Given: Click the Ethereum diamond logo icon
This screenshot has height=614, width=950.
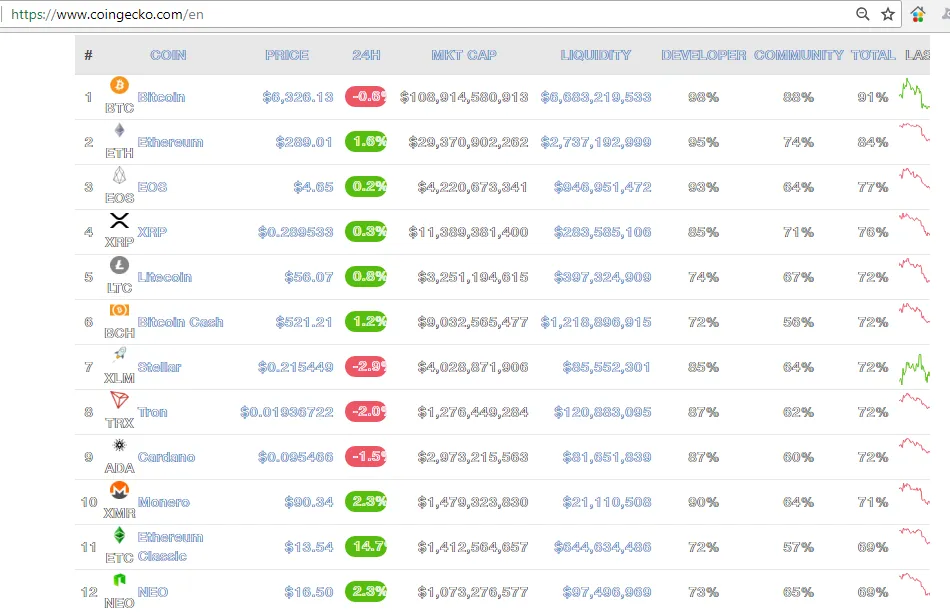Looking at the screenshot, I should tap(119, 130).
